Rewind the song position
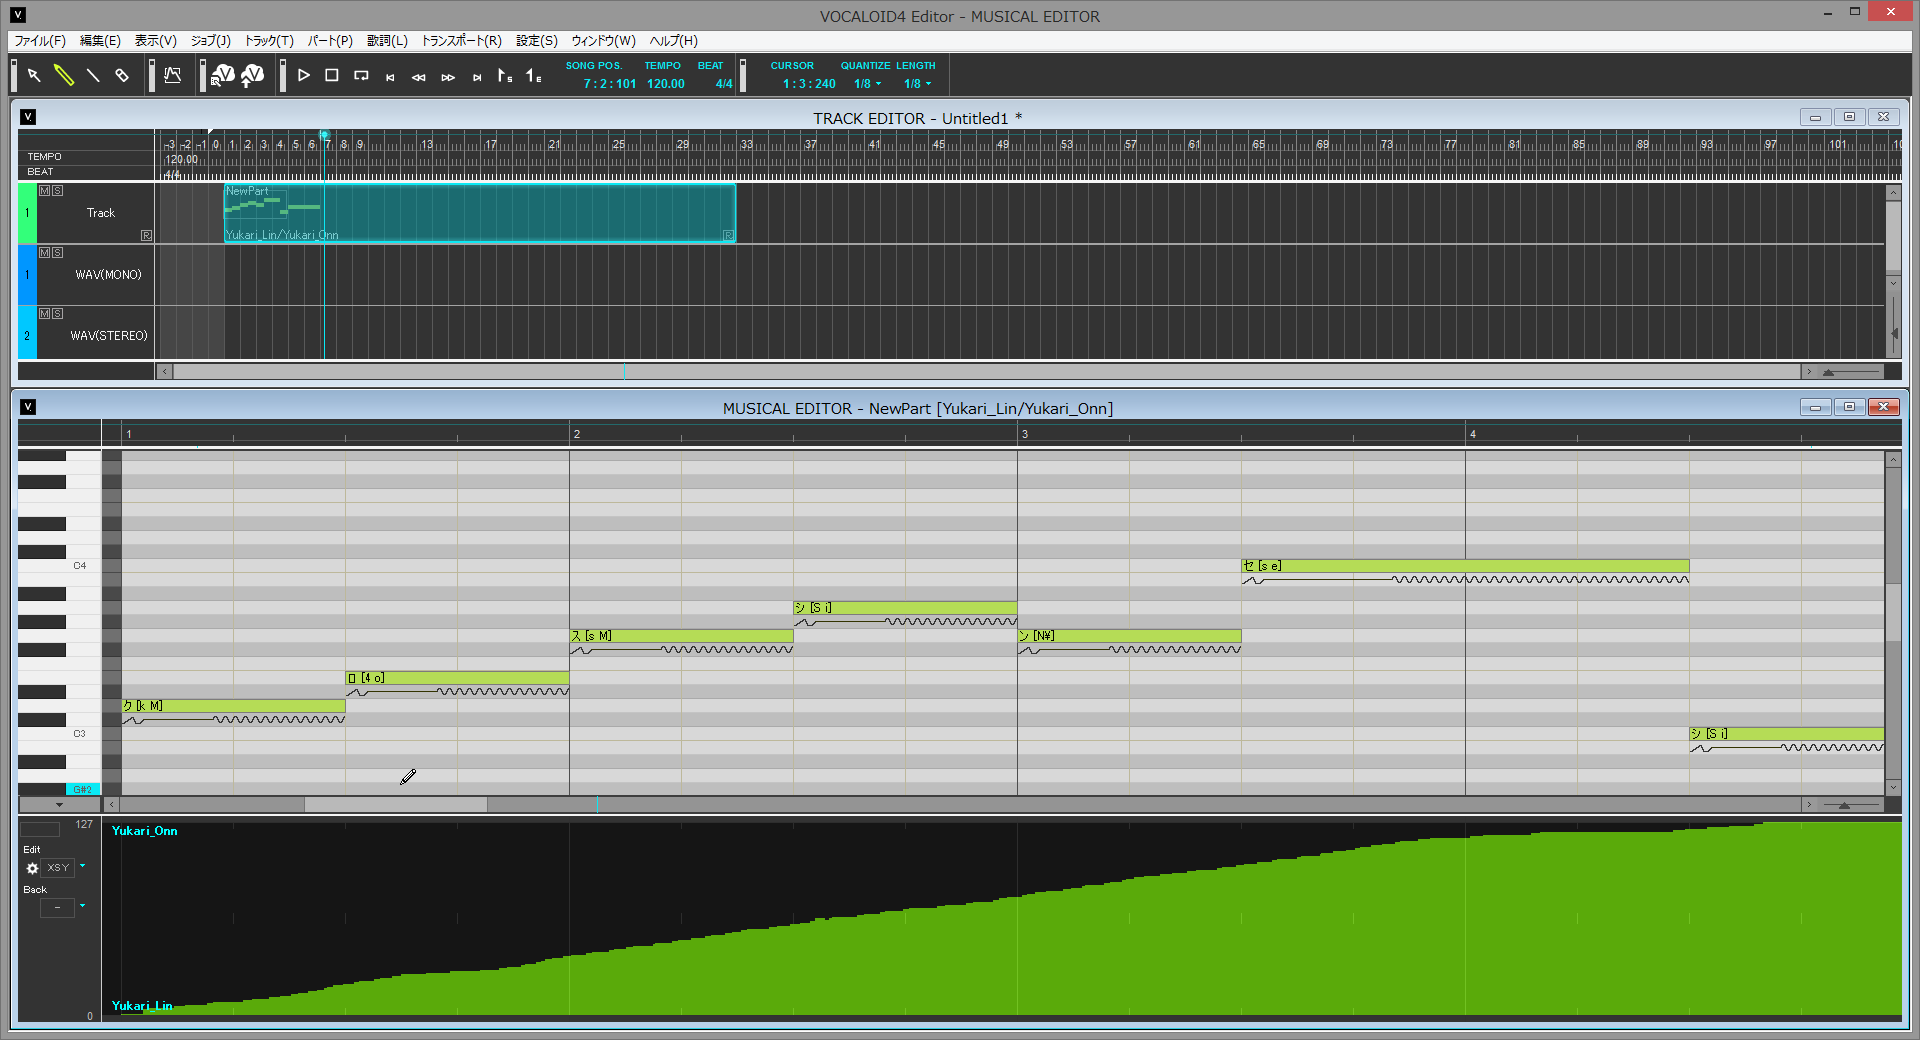Image resolution: width=1920 pixels, height=1040 pixels. coord(419,77)
